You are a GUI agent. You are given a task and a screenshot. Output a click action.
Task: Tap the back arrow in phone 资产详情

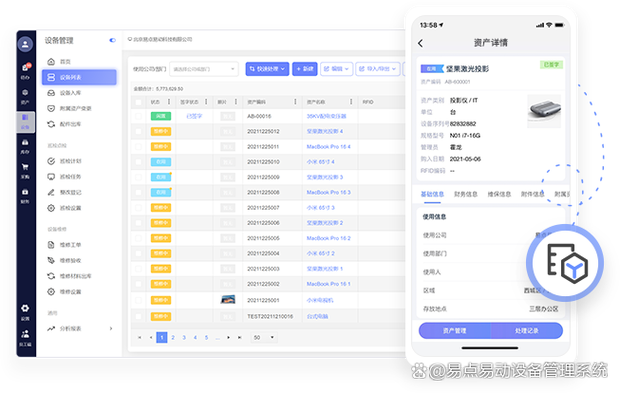[420, 43]
